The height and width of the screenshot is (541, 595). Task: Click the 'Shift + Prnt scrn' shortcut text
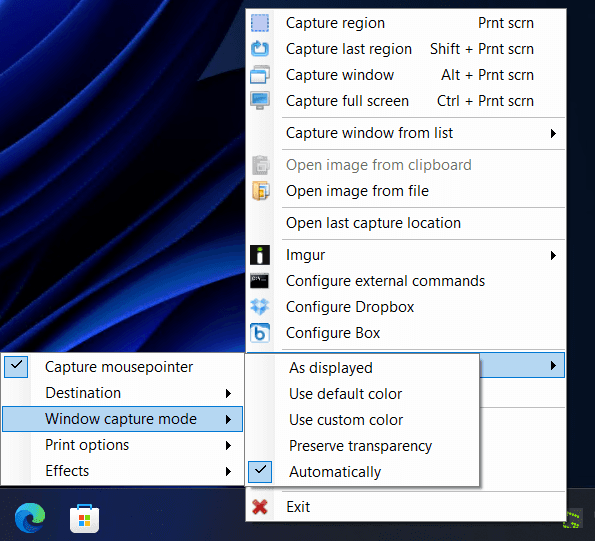[482, 49]
